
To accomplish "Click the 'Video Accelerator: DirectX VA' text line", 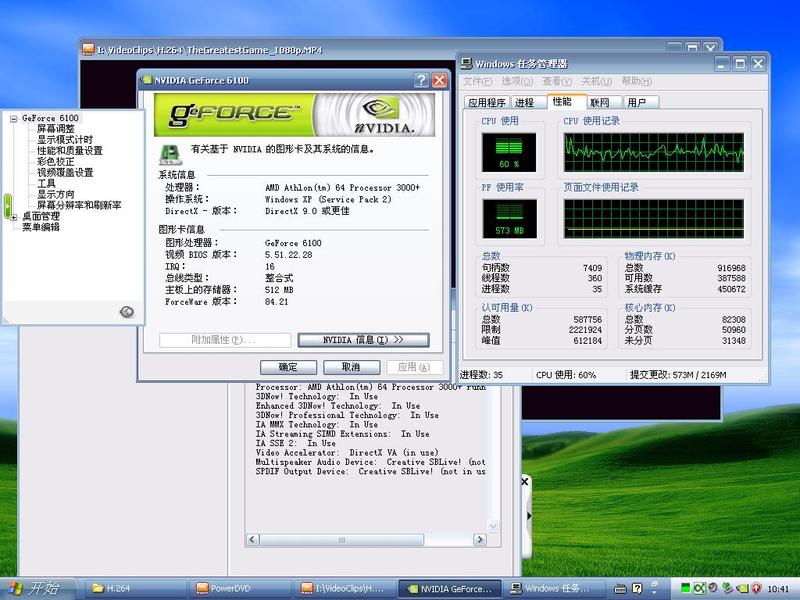I will pyautogui.click(x=347, y=453).
